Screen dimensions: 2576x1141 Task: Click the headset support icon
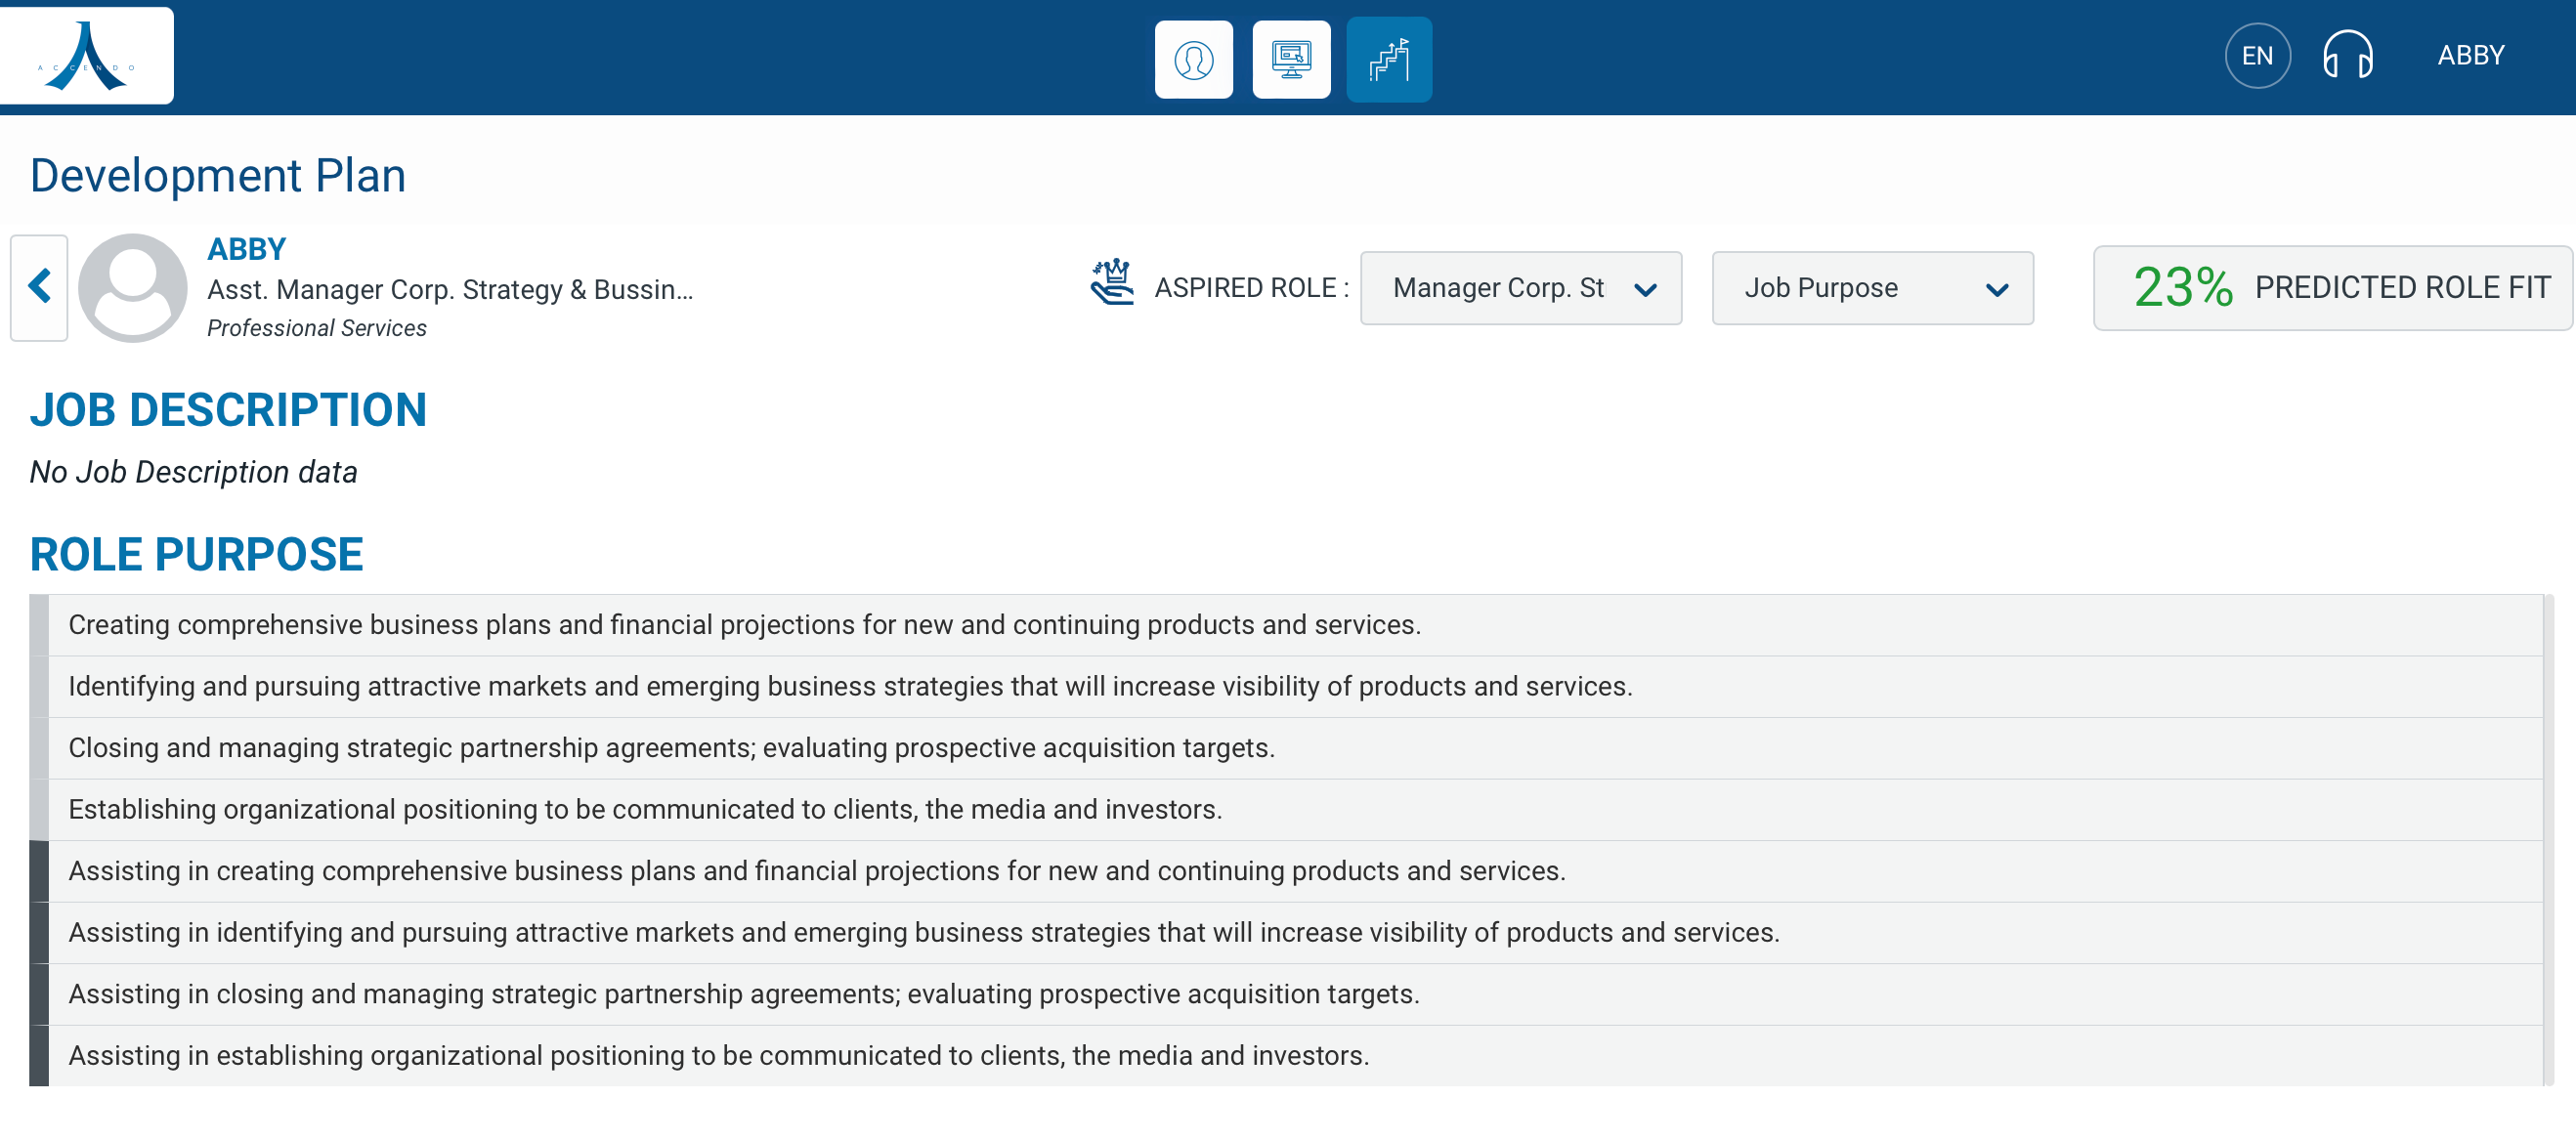[2346, 56]
